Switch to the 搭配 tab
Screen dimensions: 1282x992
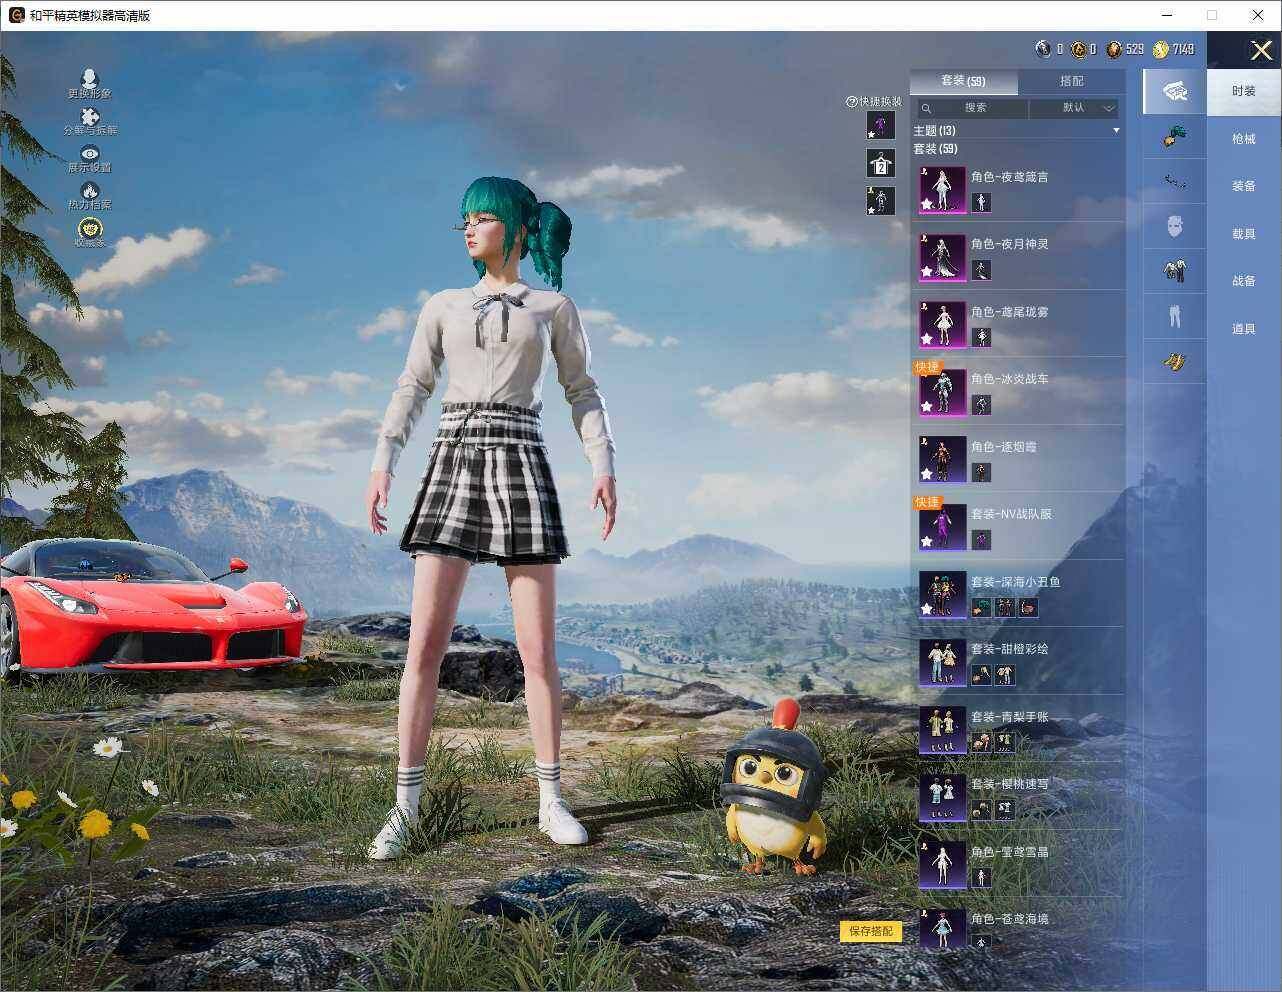pyautogui.click(x=1071, y=81)
